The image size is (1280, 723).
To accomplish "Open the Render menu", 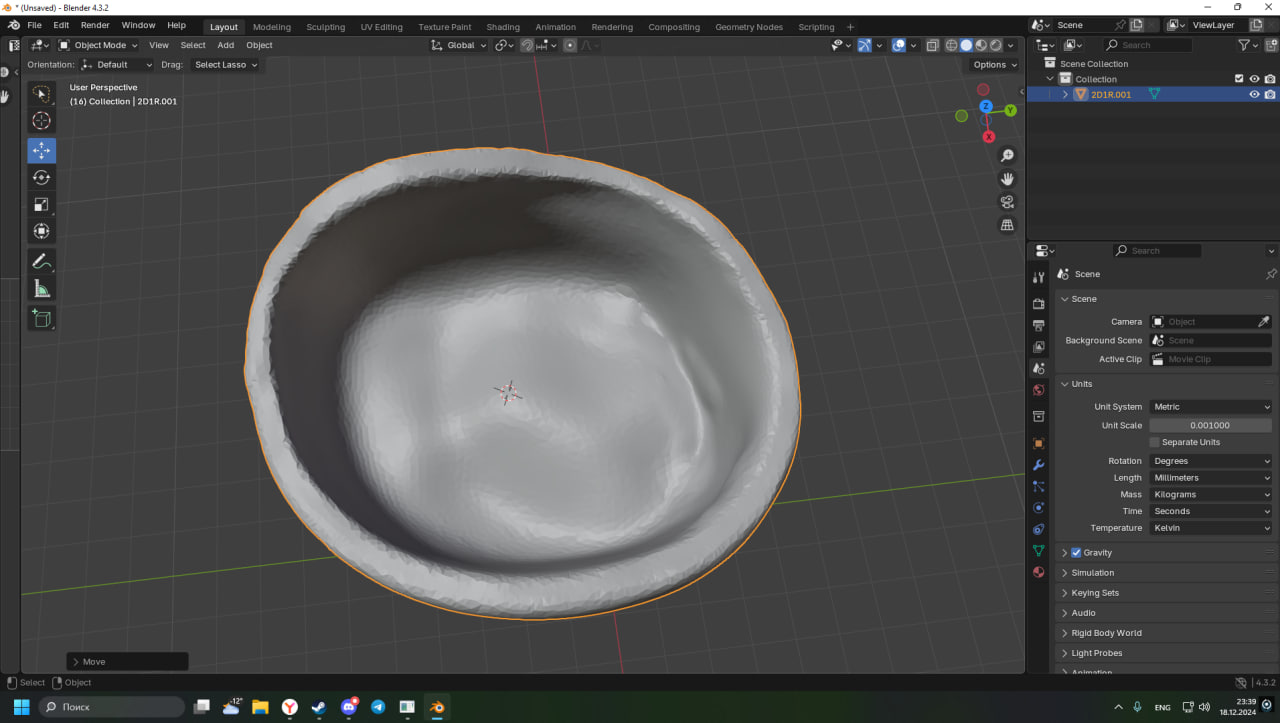I will [95, 25].
